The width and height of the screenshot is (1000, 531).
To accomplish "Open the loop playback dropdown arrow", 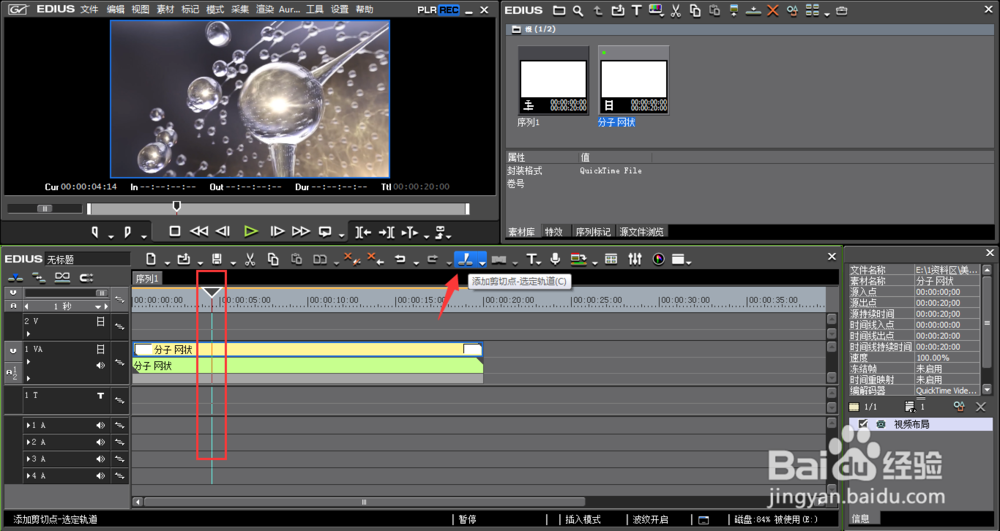I will (342, 235).
